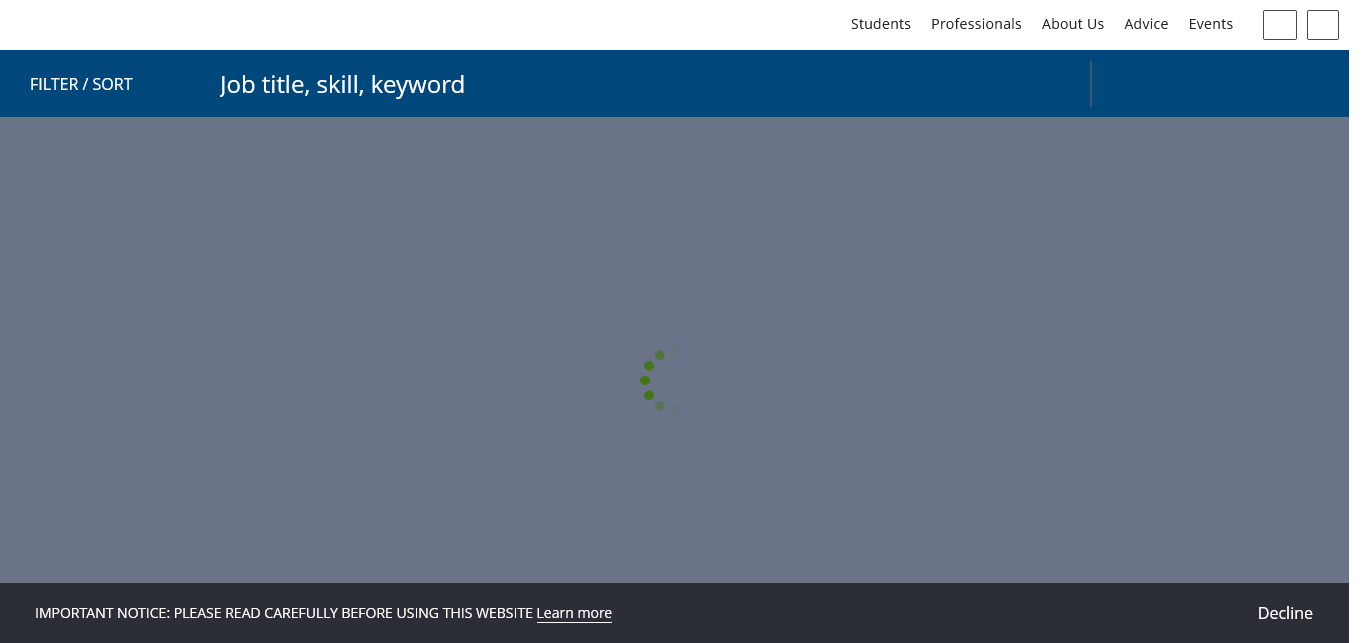Image resolution: width=1366 pixels, height=643 pixels.
Task: Open the Professionals menu item
Action: 976,24
